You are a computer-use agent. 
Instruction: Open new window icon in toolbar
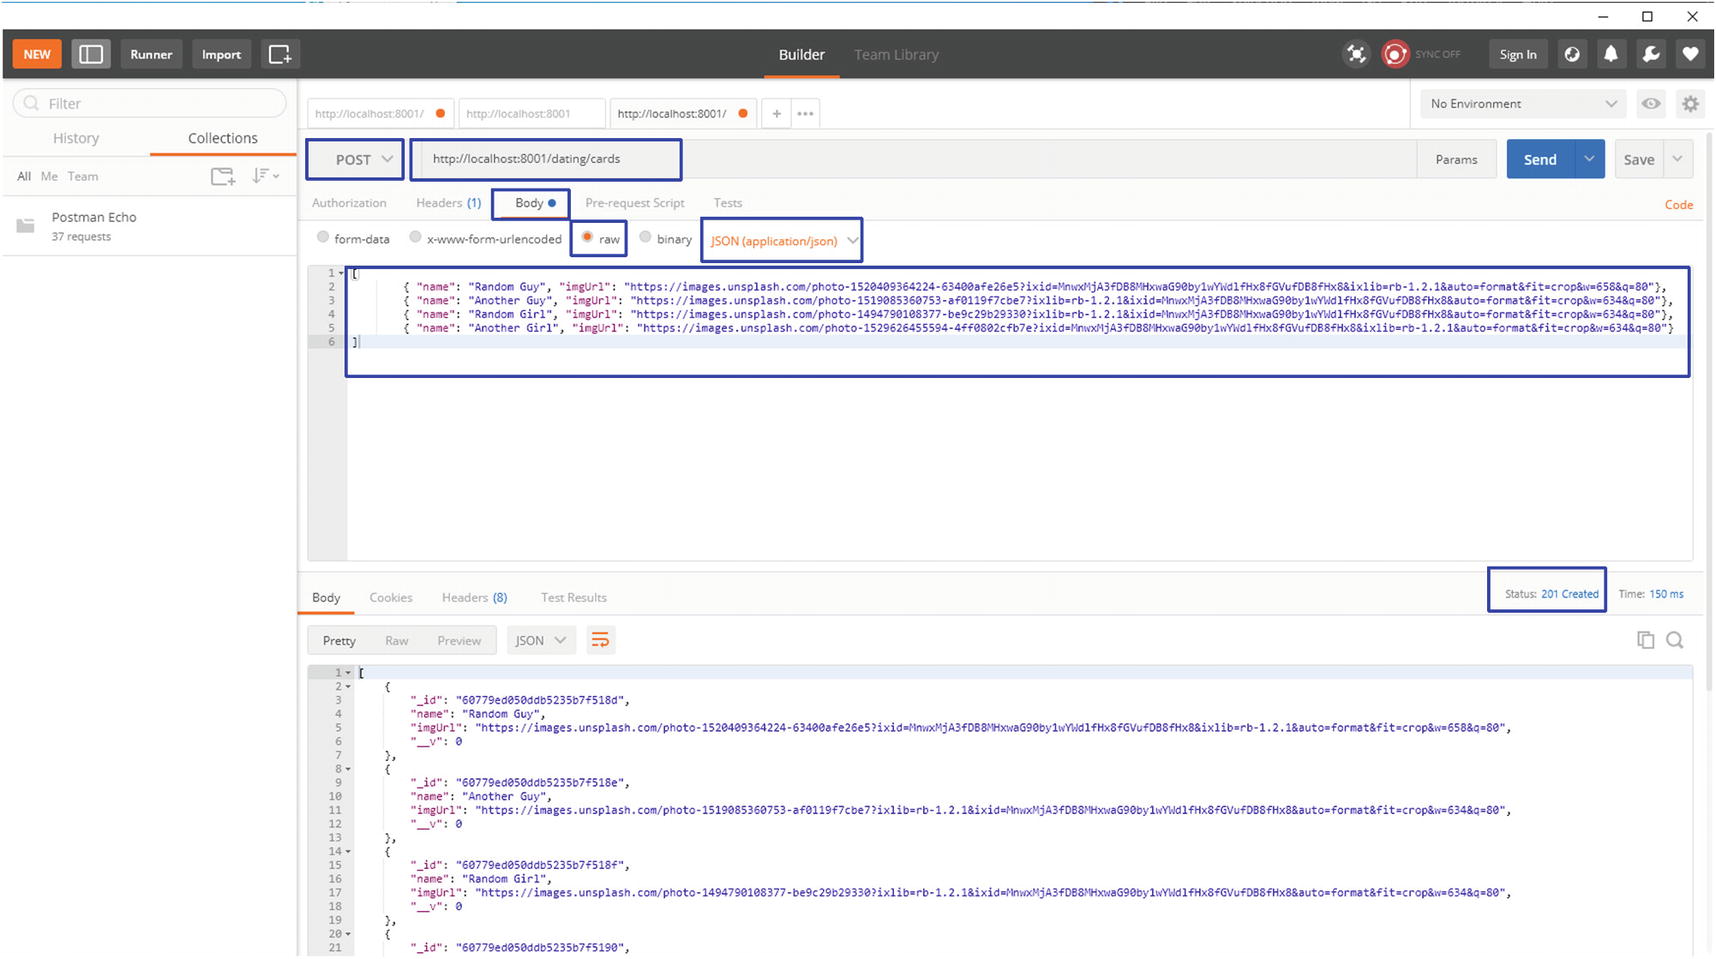[280, 54]
